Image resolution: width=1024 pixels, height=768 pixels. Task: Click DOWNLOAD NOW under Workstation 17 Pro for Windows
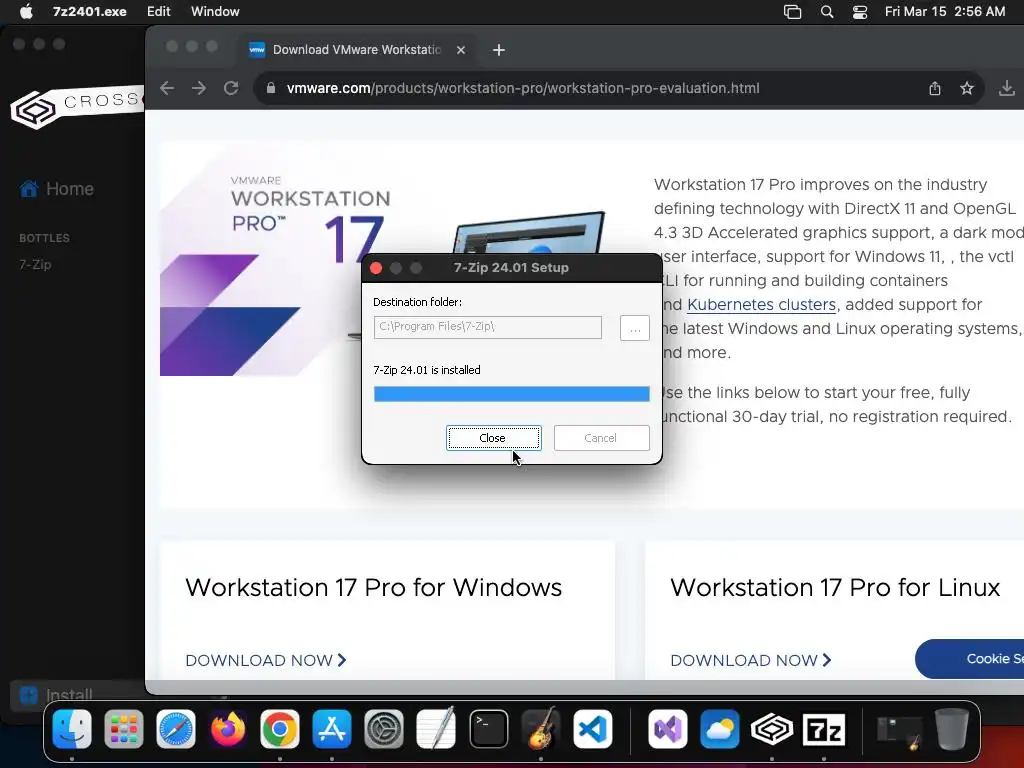(266, 660)
